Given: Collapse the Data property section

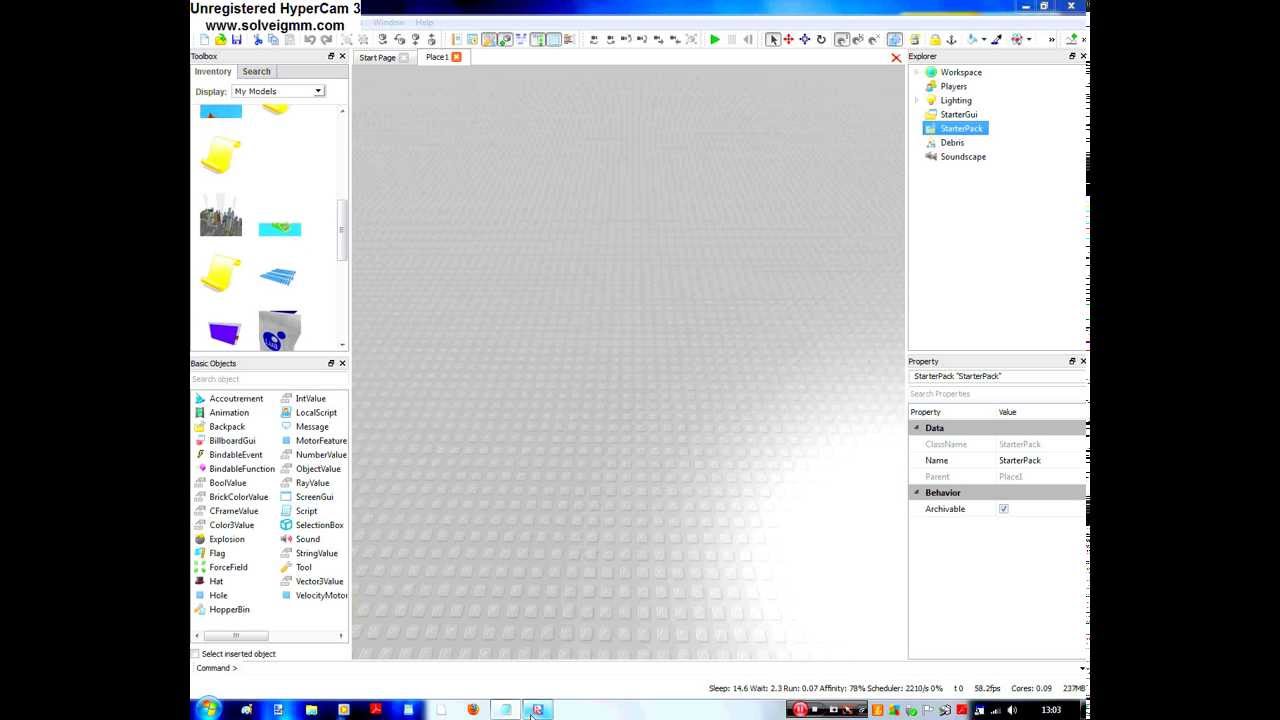Looking at the screenshot, I should [x=916, y=428].
